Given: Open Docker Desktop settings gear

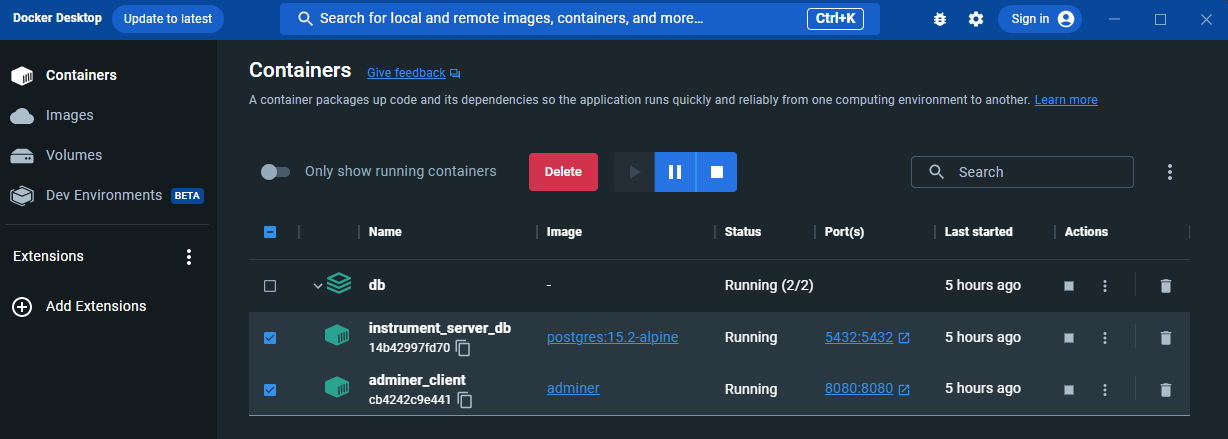Looking at the screenshot, I should pyautogui.click(x=976, y=19).
